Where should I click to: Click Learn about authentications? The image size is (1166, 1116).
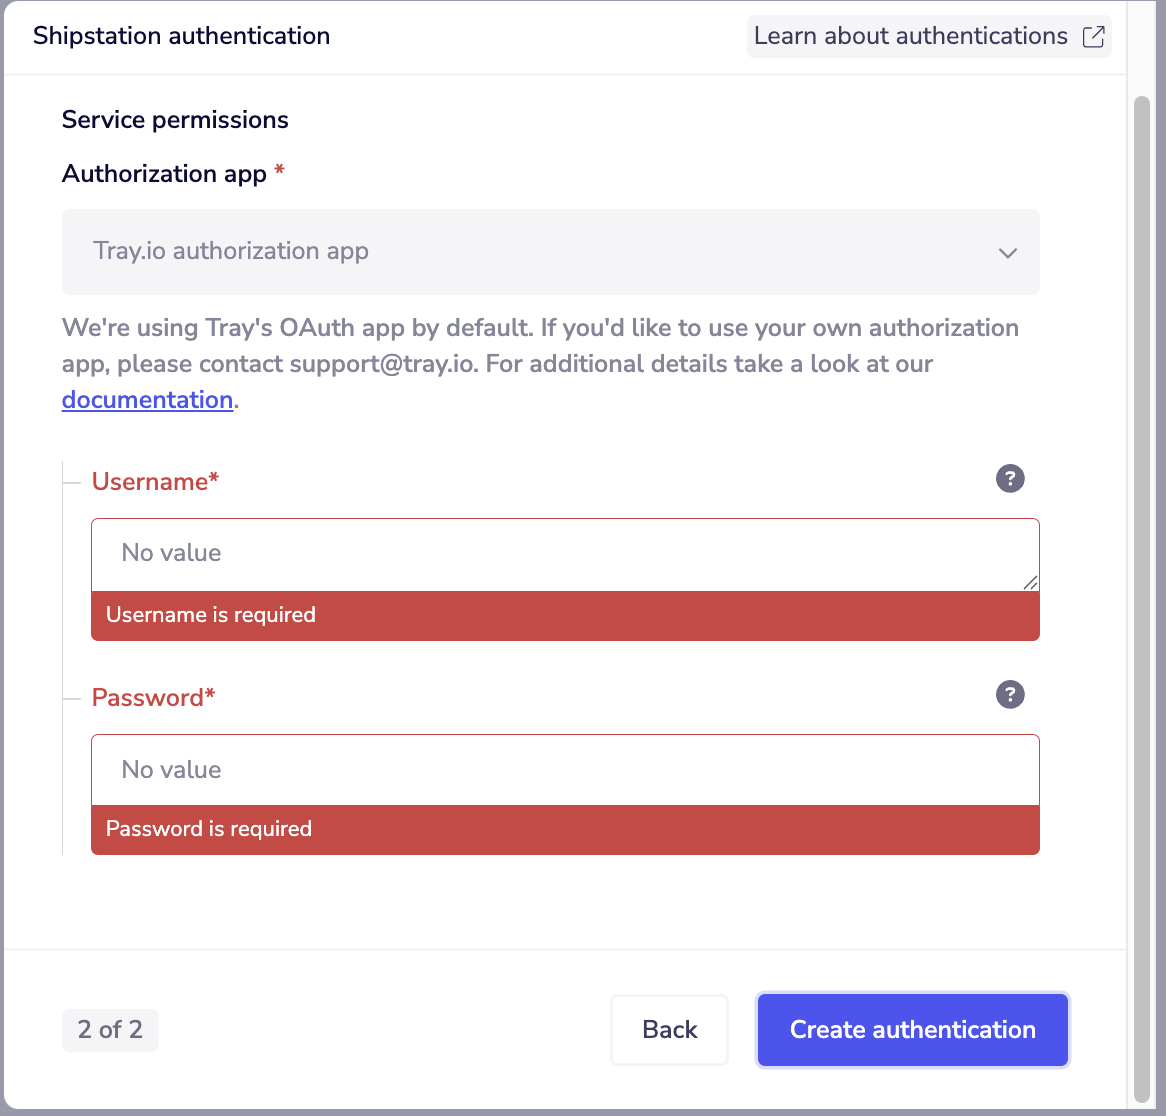point(912,36)
